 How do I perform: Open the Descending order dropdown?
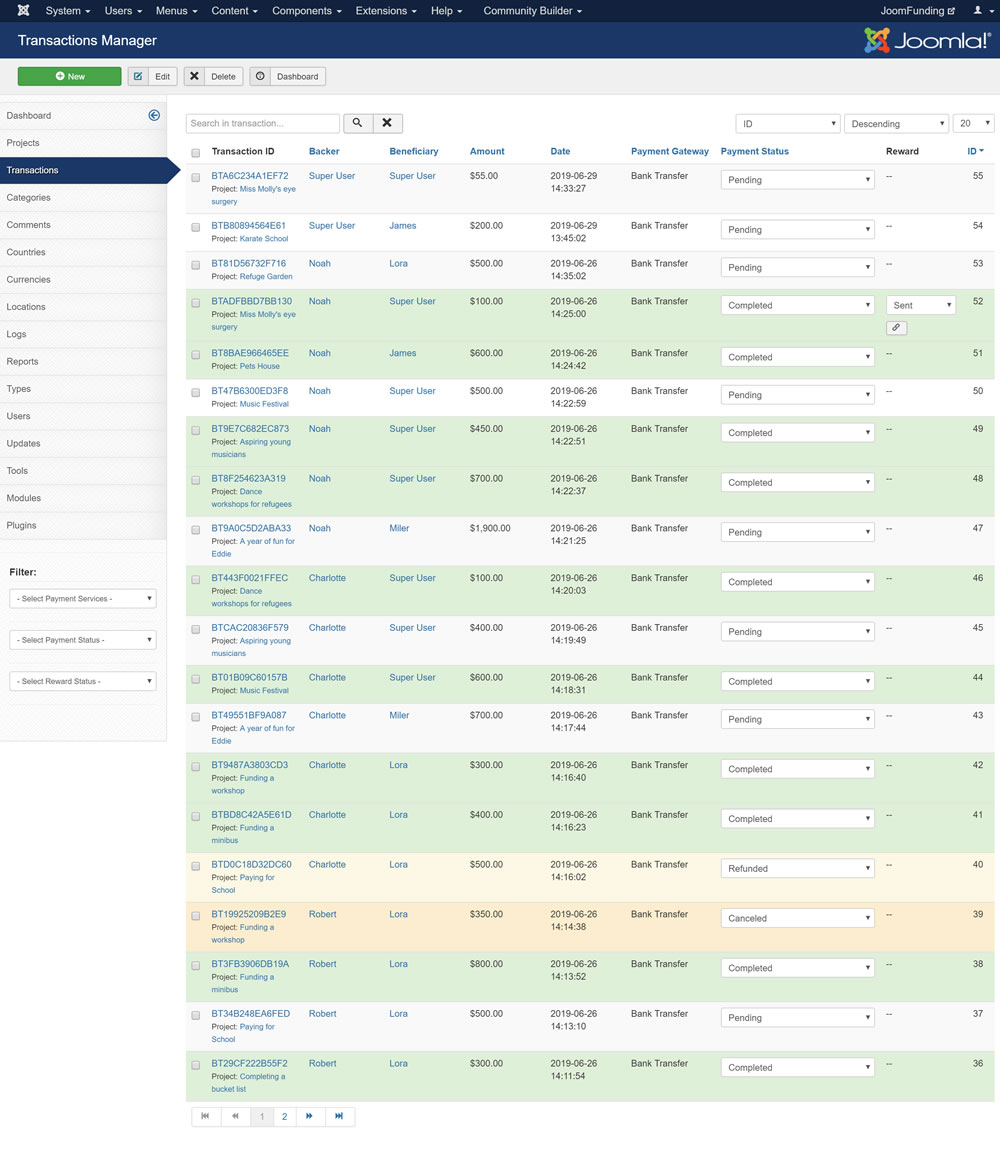pyautogui.click(x=896, y=124)
